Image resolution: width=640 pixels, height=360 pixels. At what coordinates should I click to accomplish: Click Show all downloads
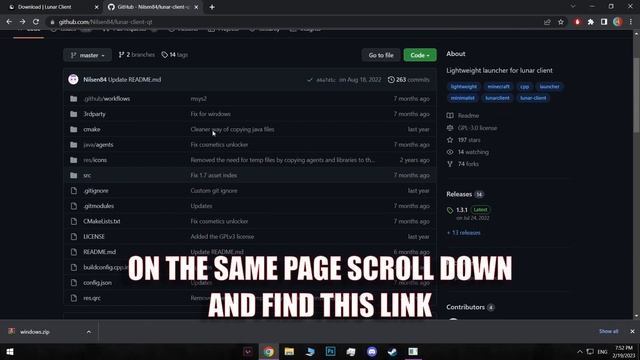(608, 331)
